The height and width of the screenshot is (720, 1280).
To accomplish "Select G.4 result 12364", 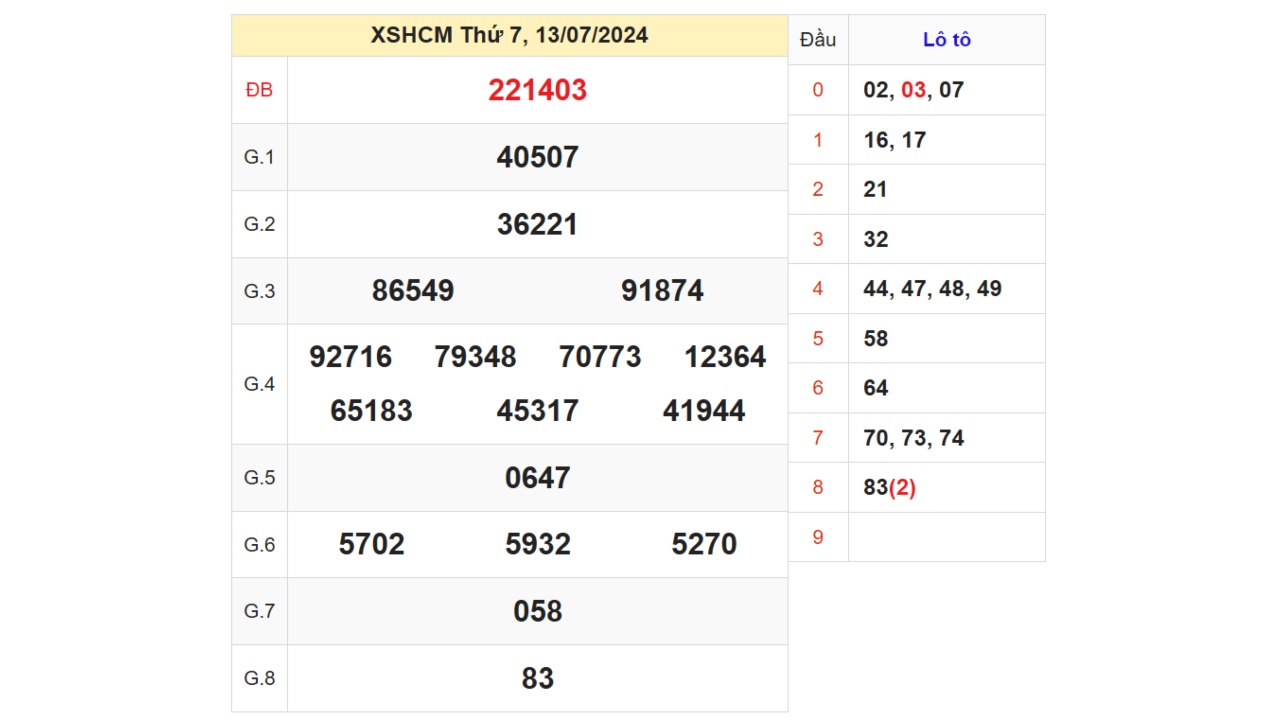I will [725, 357].
